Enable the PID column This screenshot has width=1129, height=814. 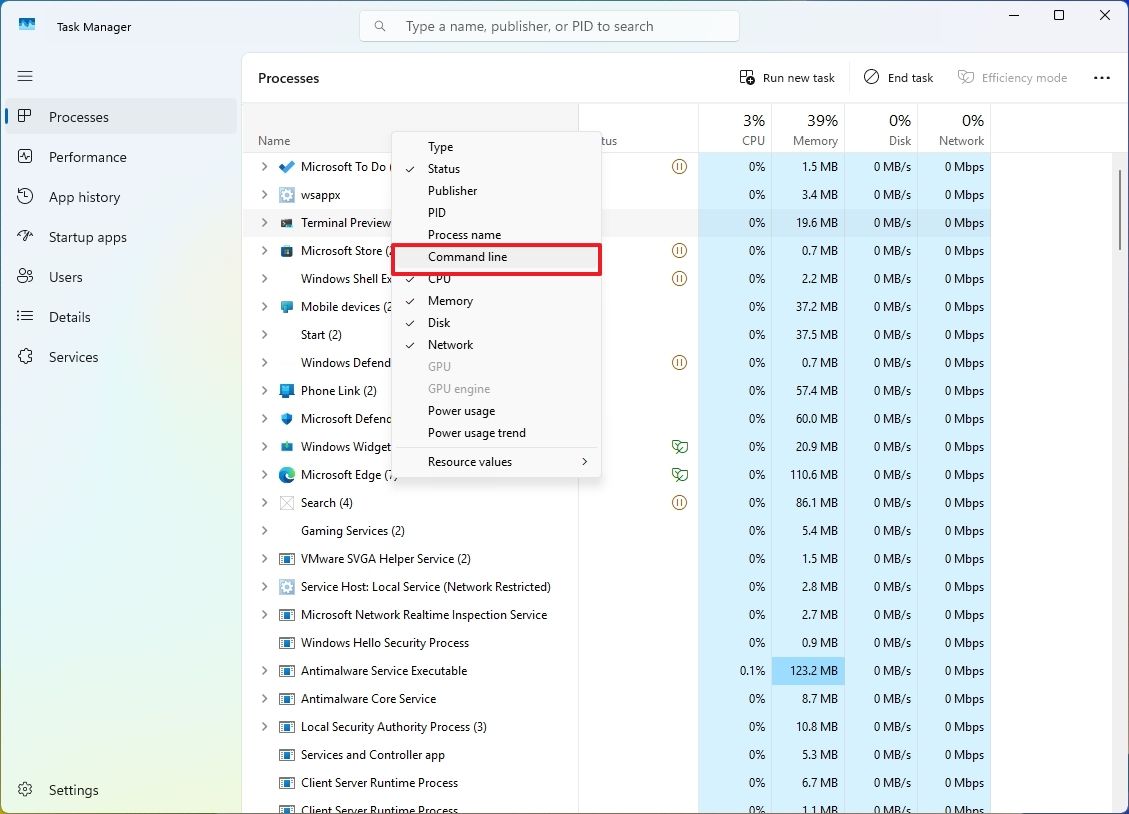437,212
